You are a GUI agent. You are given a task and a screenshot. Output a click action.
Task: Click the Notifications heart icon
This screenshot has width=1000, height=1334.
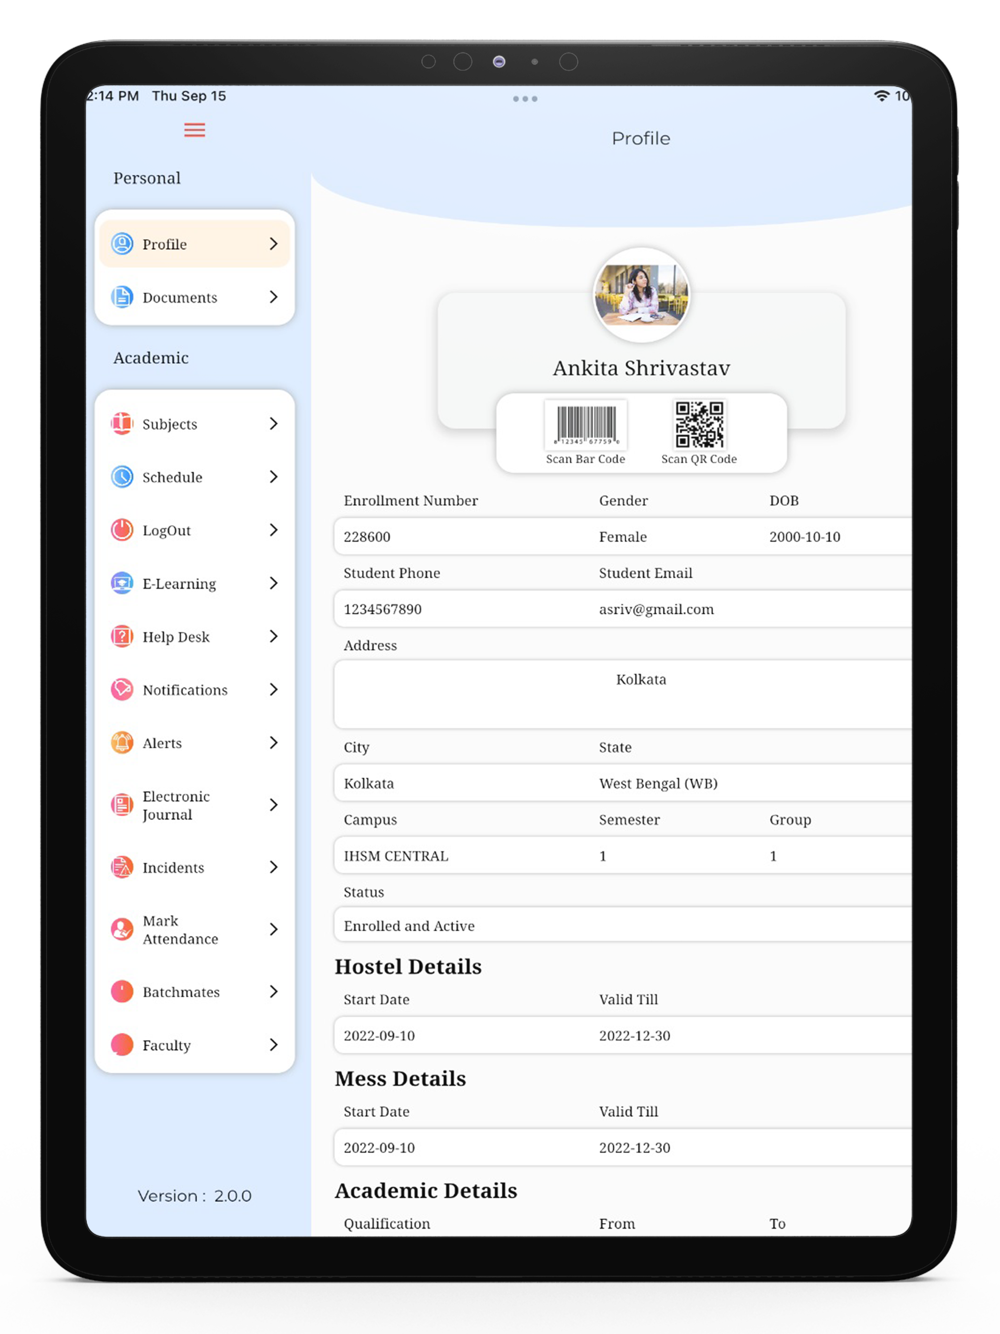coord(122,689)
